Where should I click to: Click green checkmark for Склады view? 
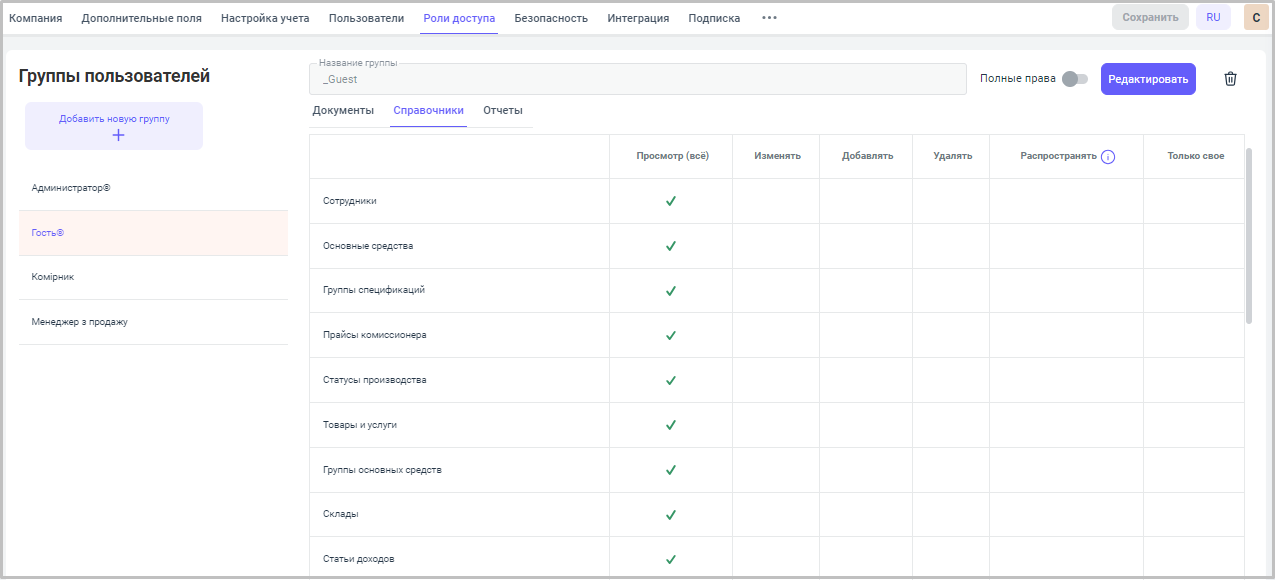(671, 514)
